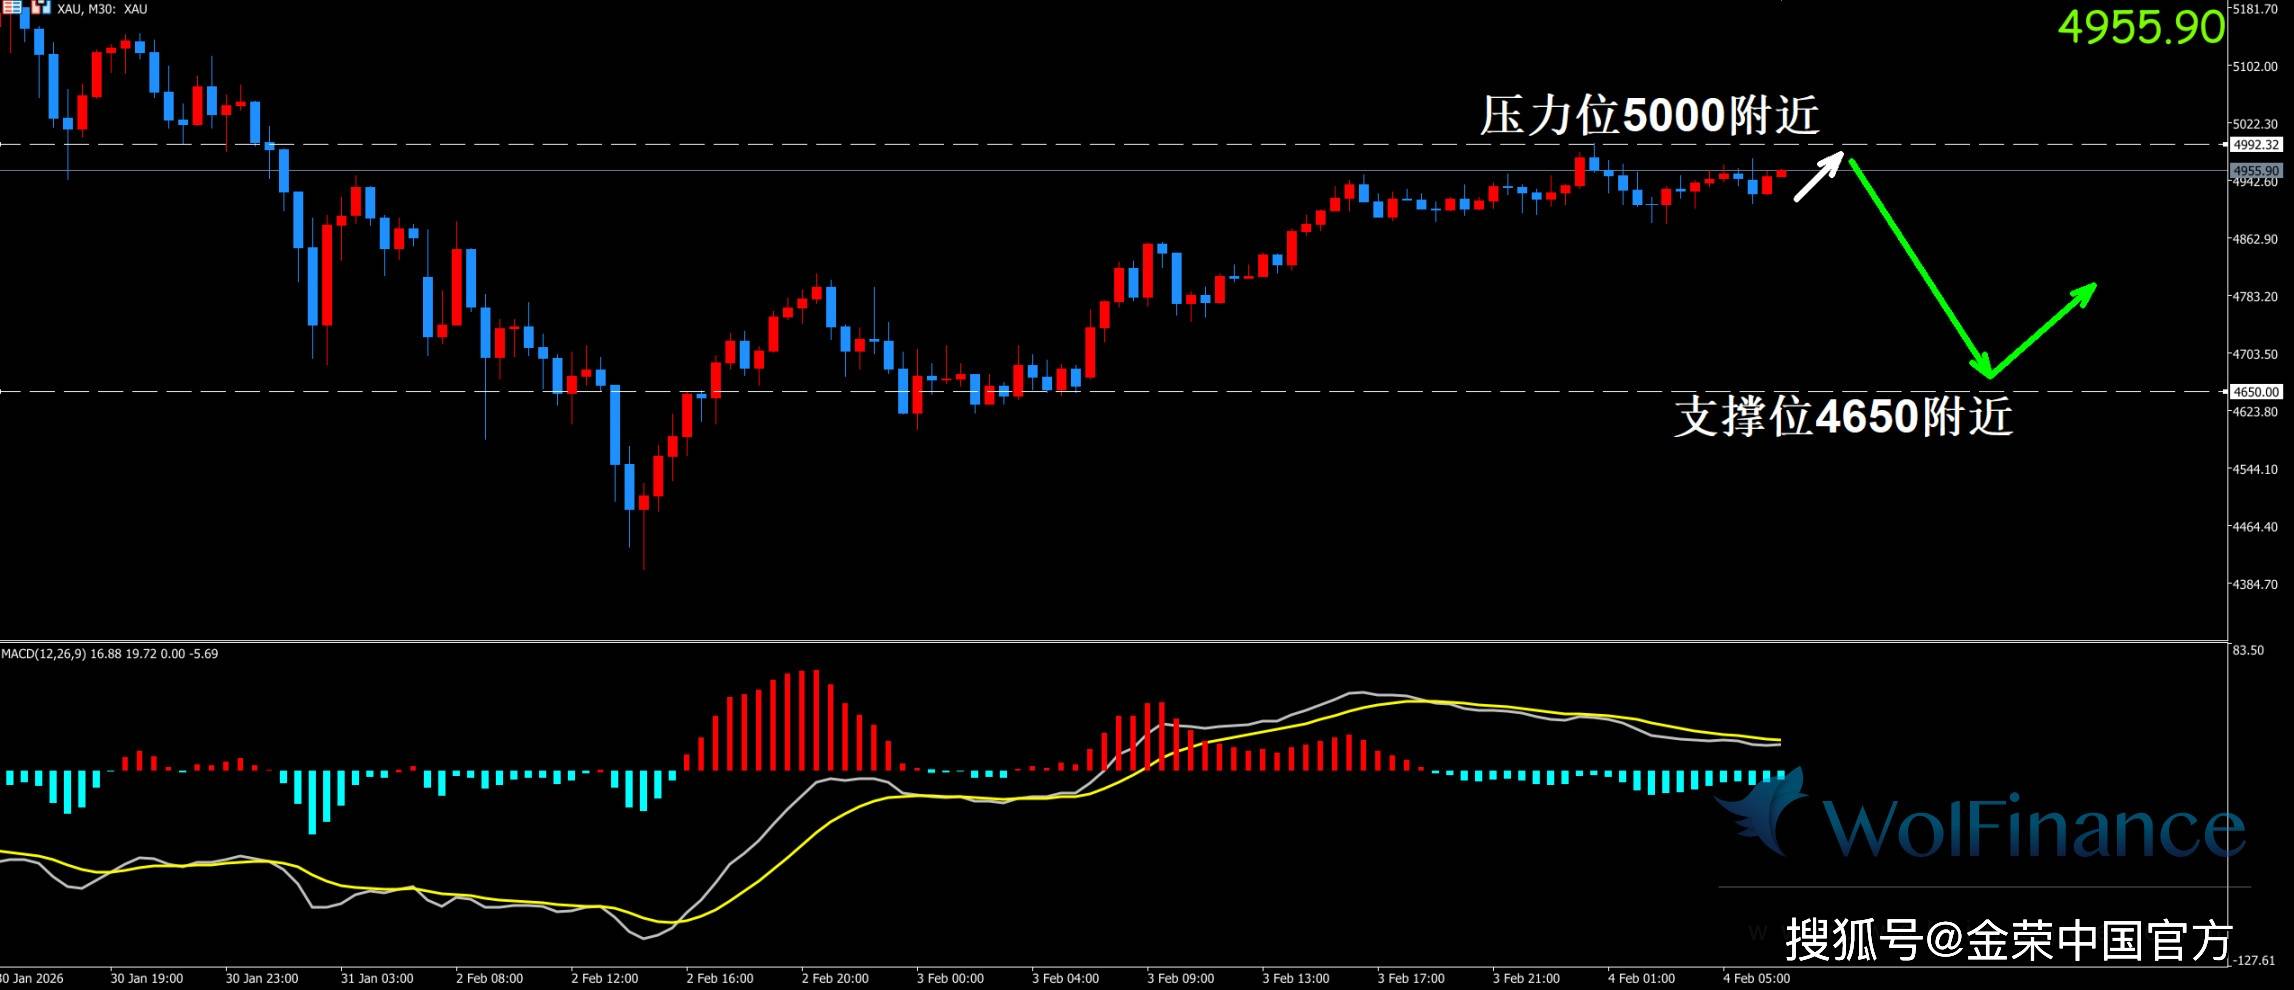Click the 83.50 MACD scale value
This screenshot has width=2294, height=990.
point(2247,651)
